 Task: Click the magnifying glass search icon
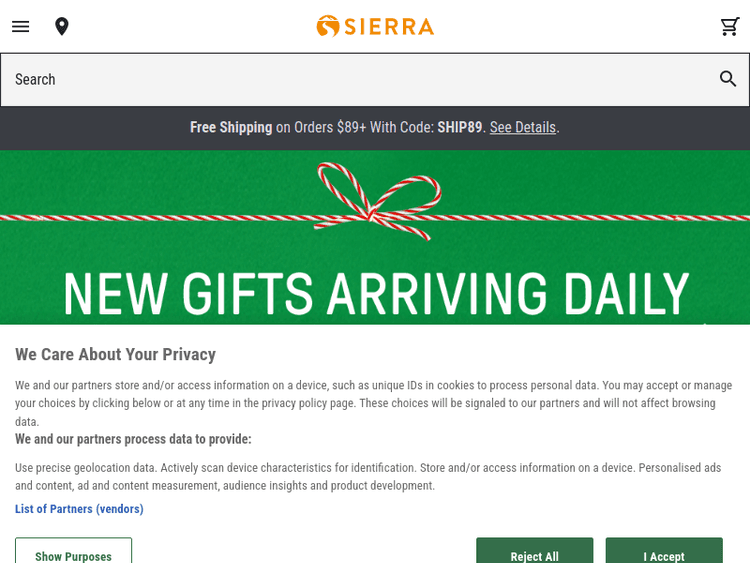pos(728,79)
